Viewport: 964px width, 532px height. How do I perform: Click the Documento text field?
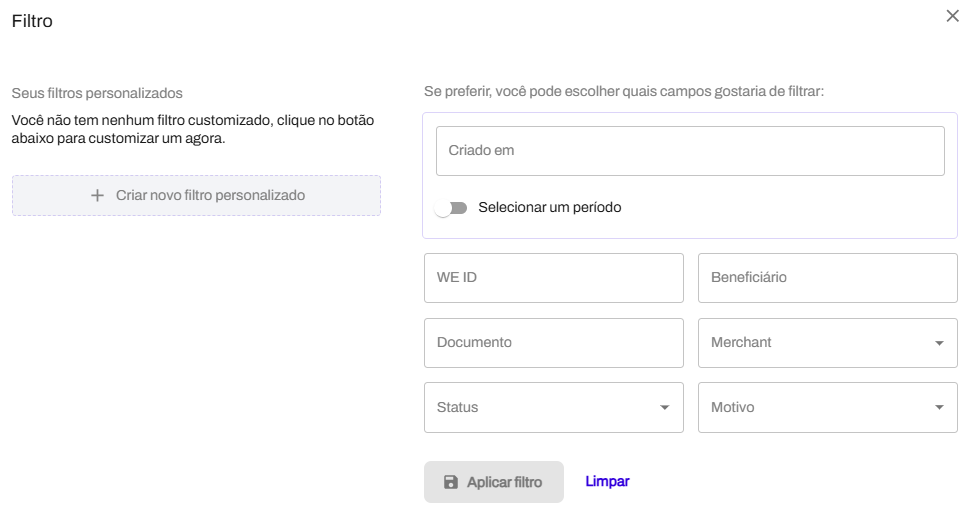553,343
